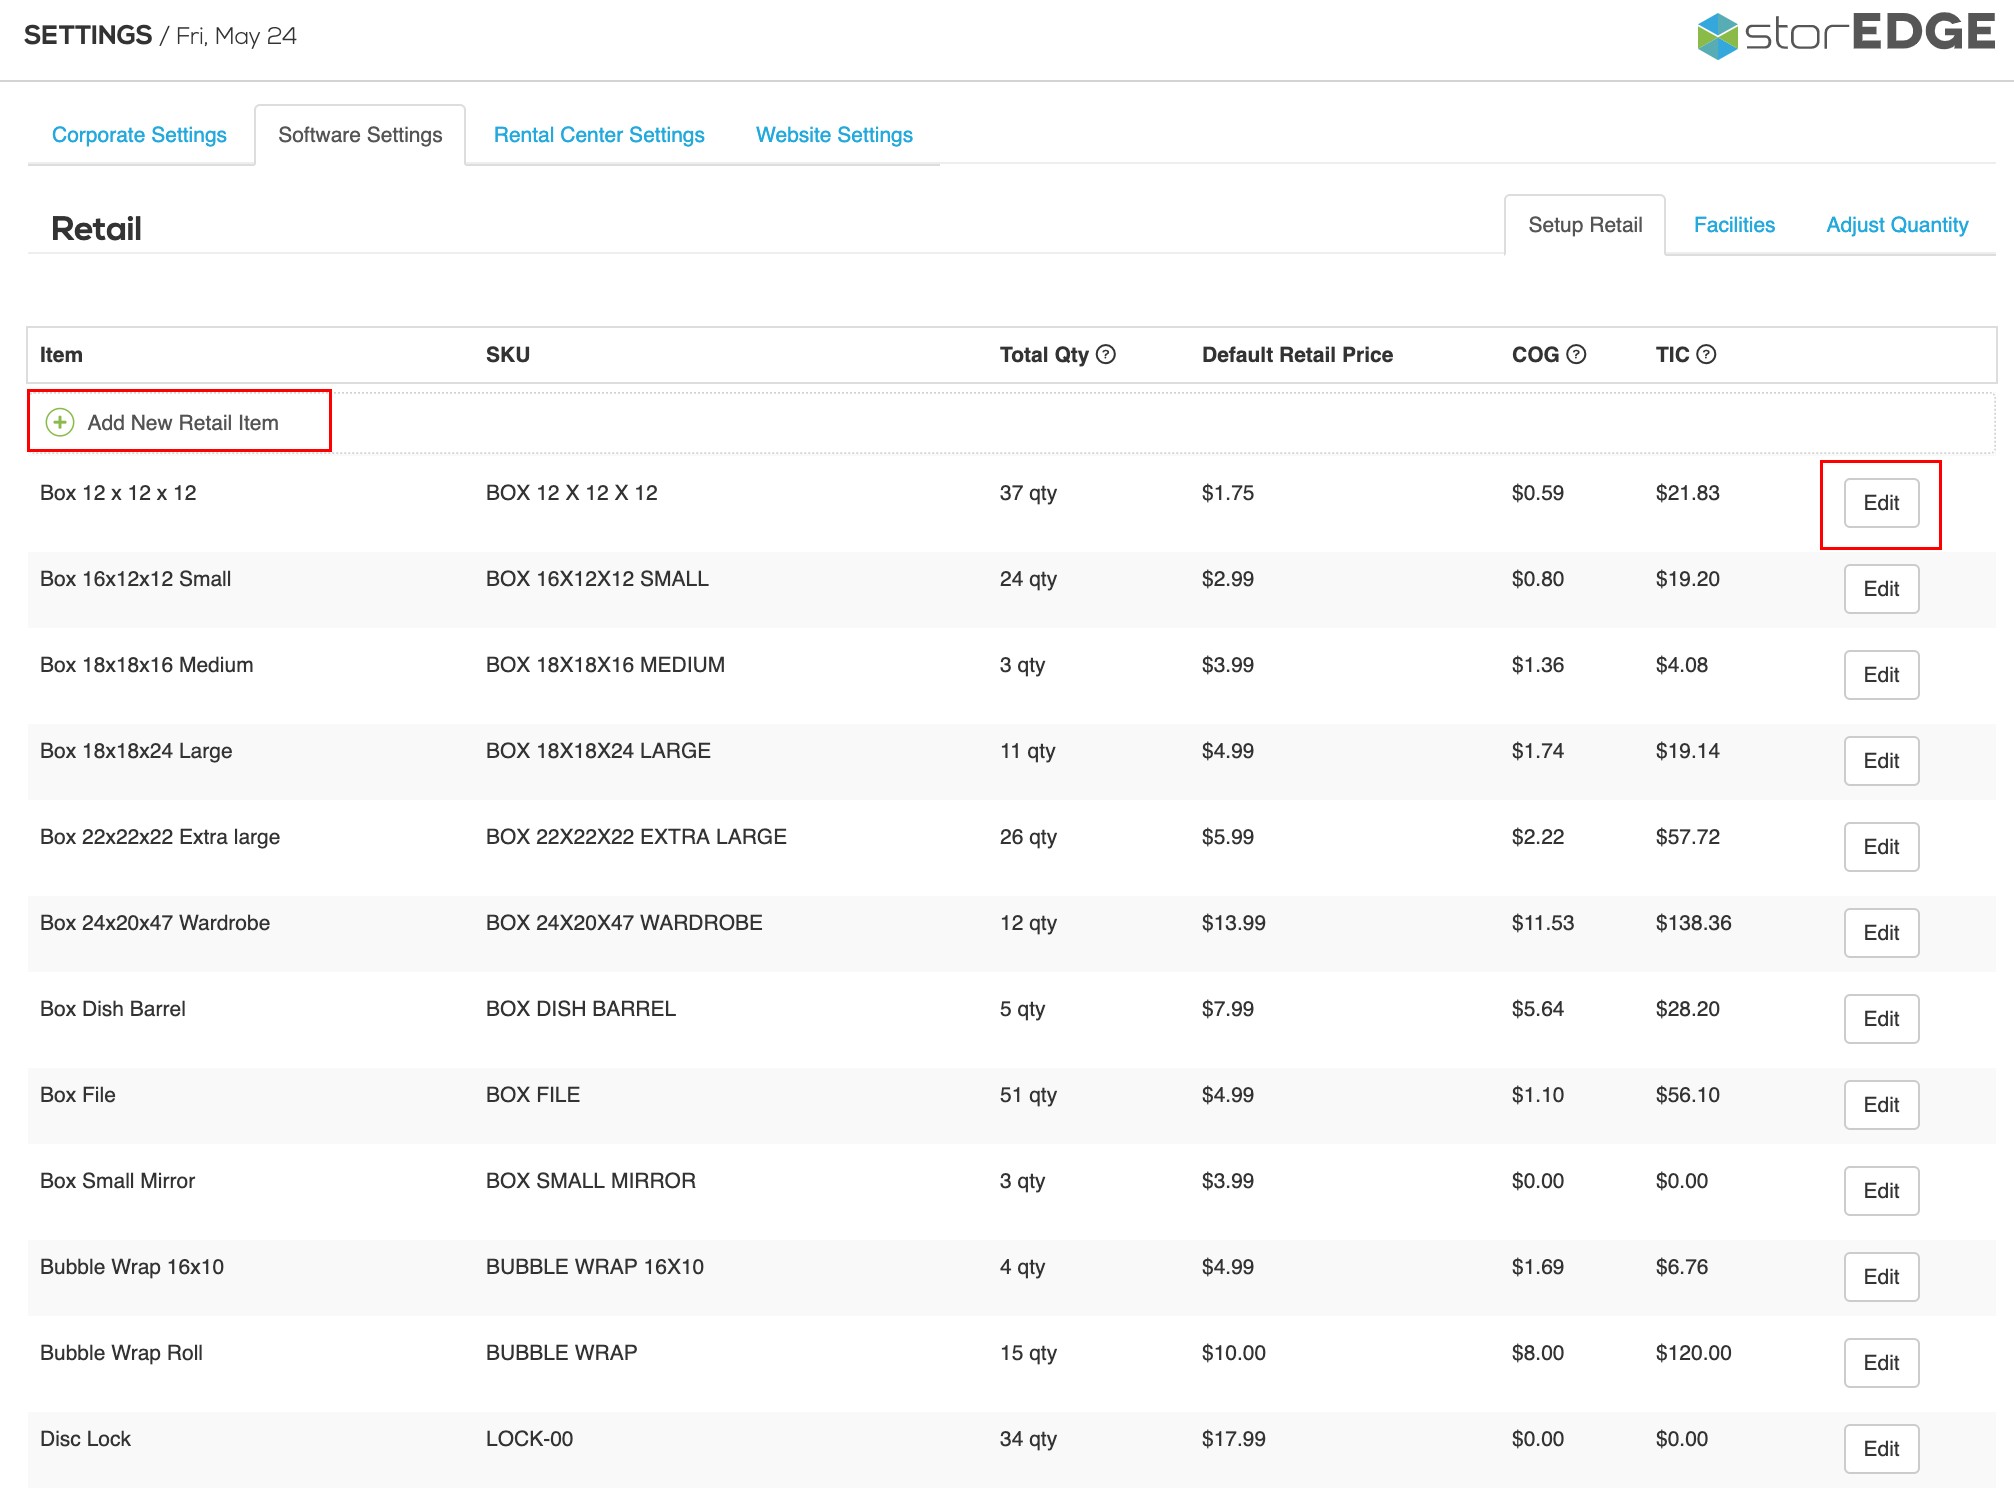Viewport: 2014px width, 1488px height.
Task: Edit the Box Small Mirror item
Action: point(1881,1191)
